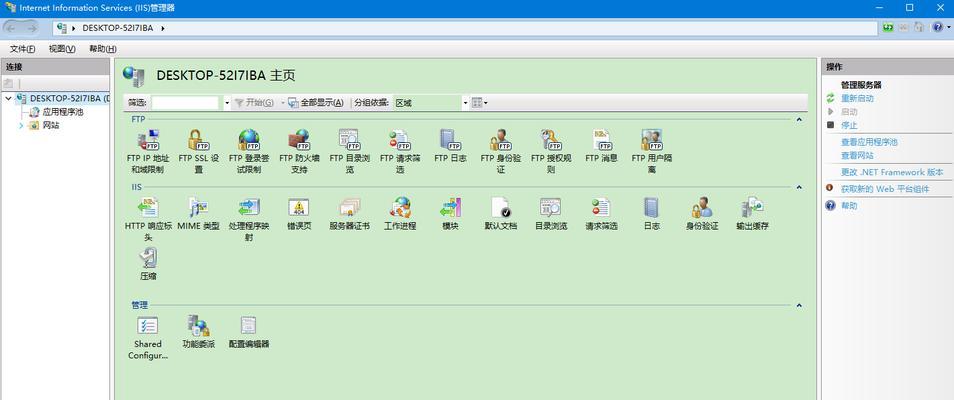The image size is (954, 400).
Task: Open Shared Configuration icon
Action: coord(148,326)
